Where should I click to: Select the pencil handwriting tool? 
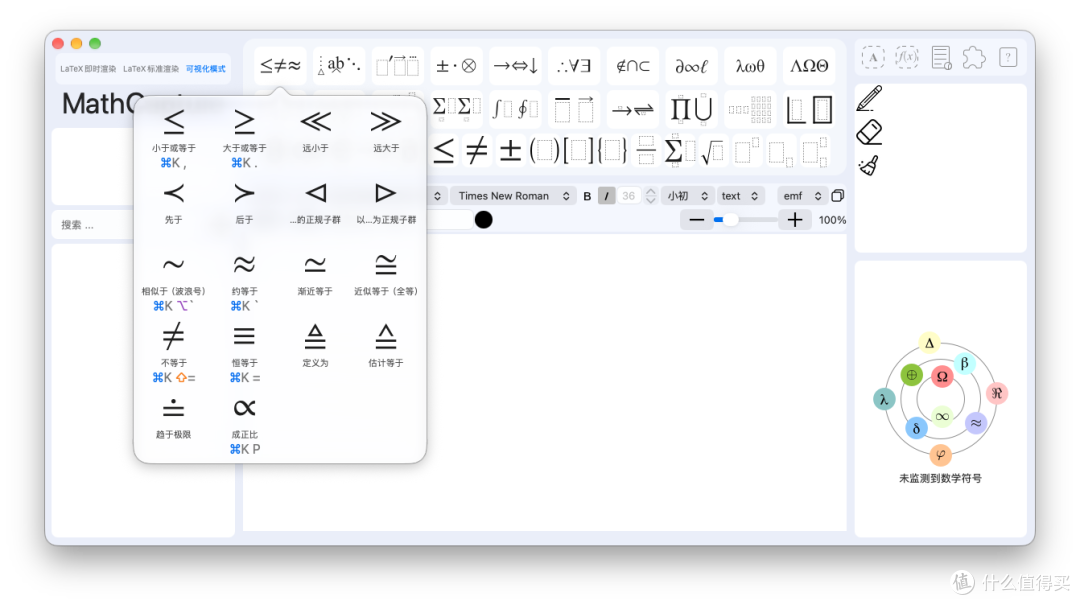tap(869, 99)
